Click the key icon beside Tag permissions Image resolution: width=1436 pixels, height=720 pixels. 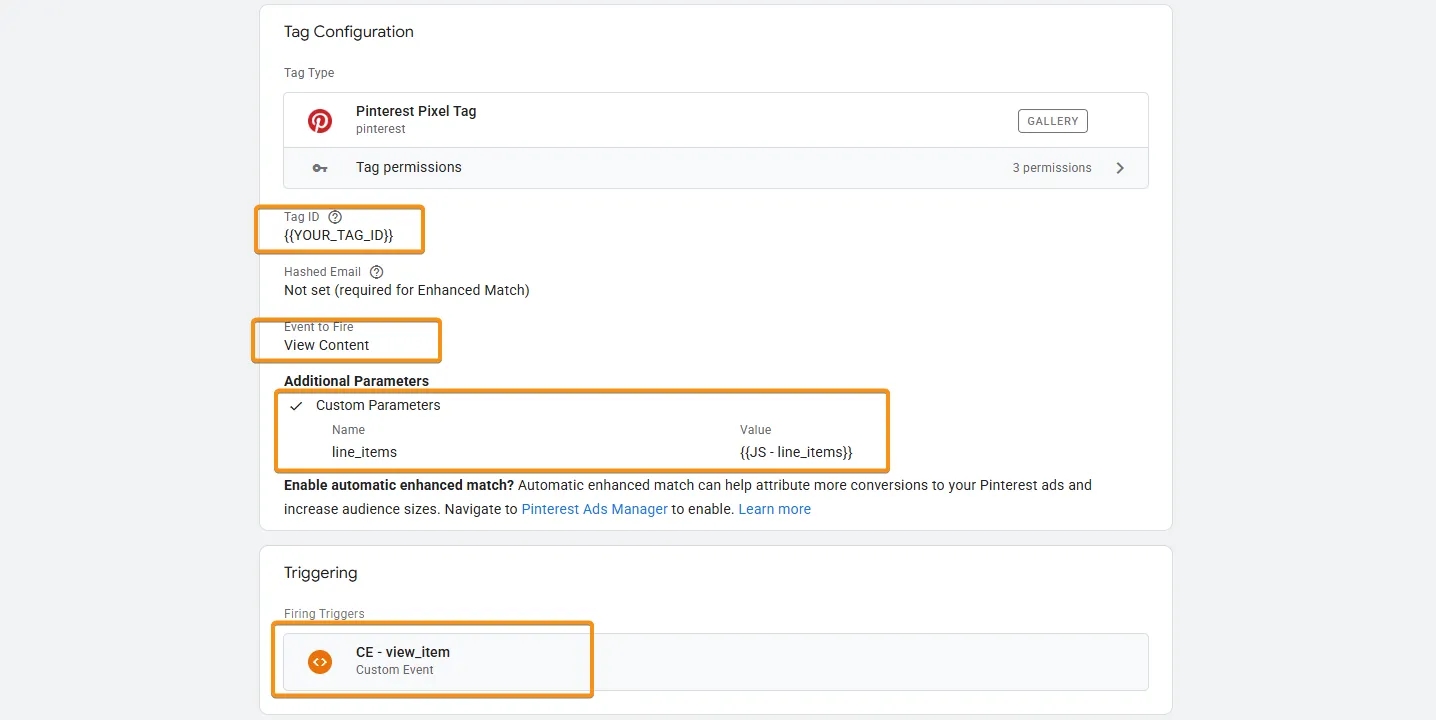point(320,168)
